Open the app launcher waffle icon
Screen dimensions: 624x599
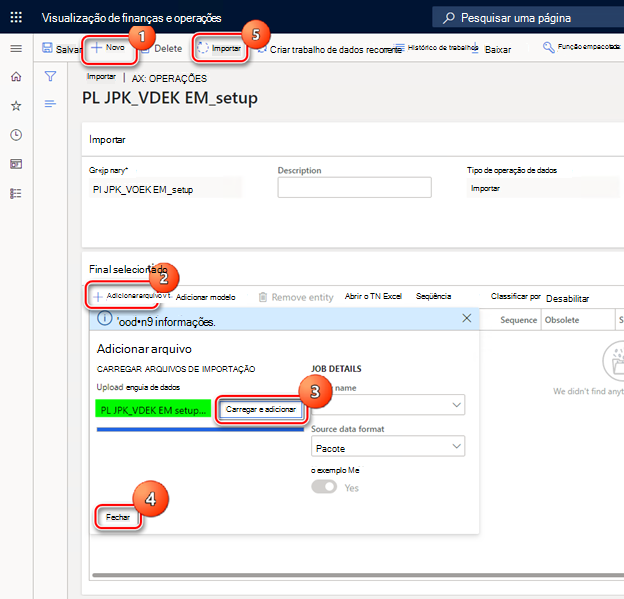pyautogui.click(x=16, y=17)
